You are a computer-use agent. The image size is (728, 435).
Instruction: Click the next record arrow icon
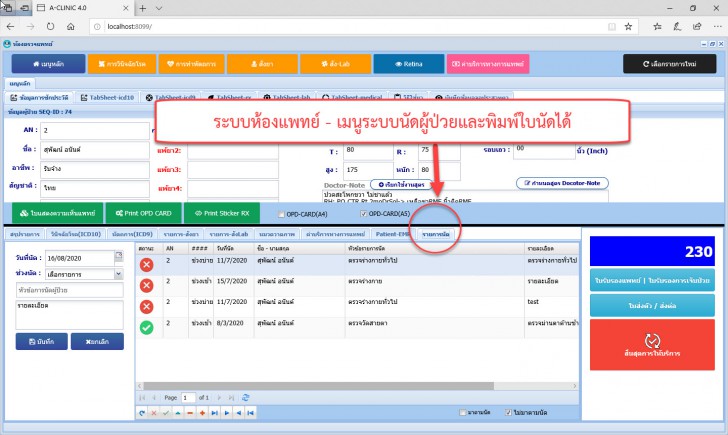[x=227, y=413]
